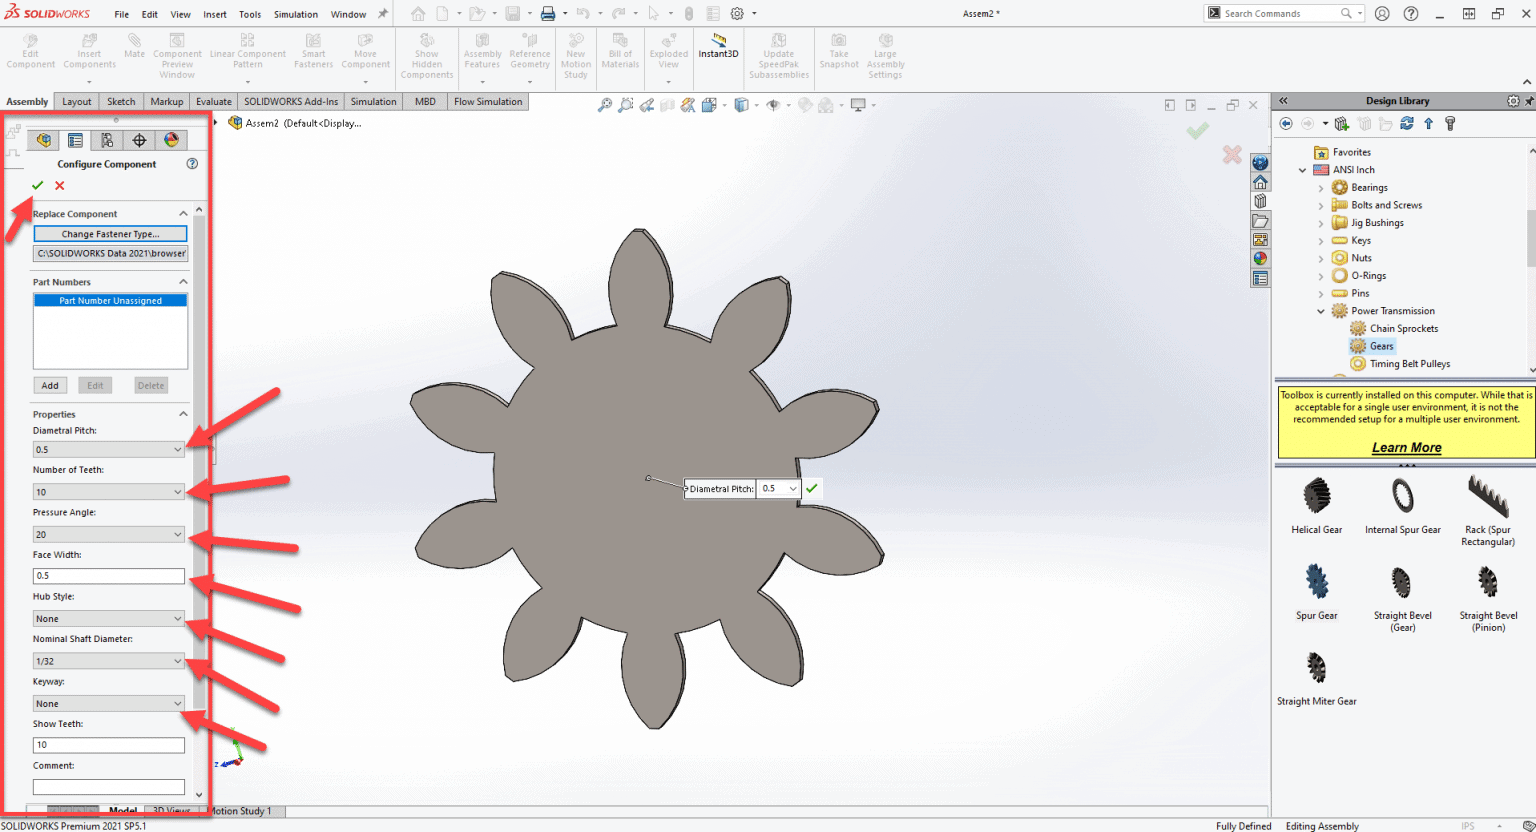This screenshot has height=832, width=1536.
Task: Go up one level in Design Library
Action: (1428, 123)
